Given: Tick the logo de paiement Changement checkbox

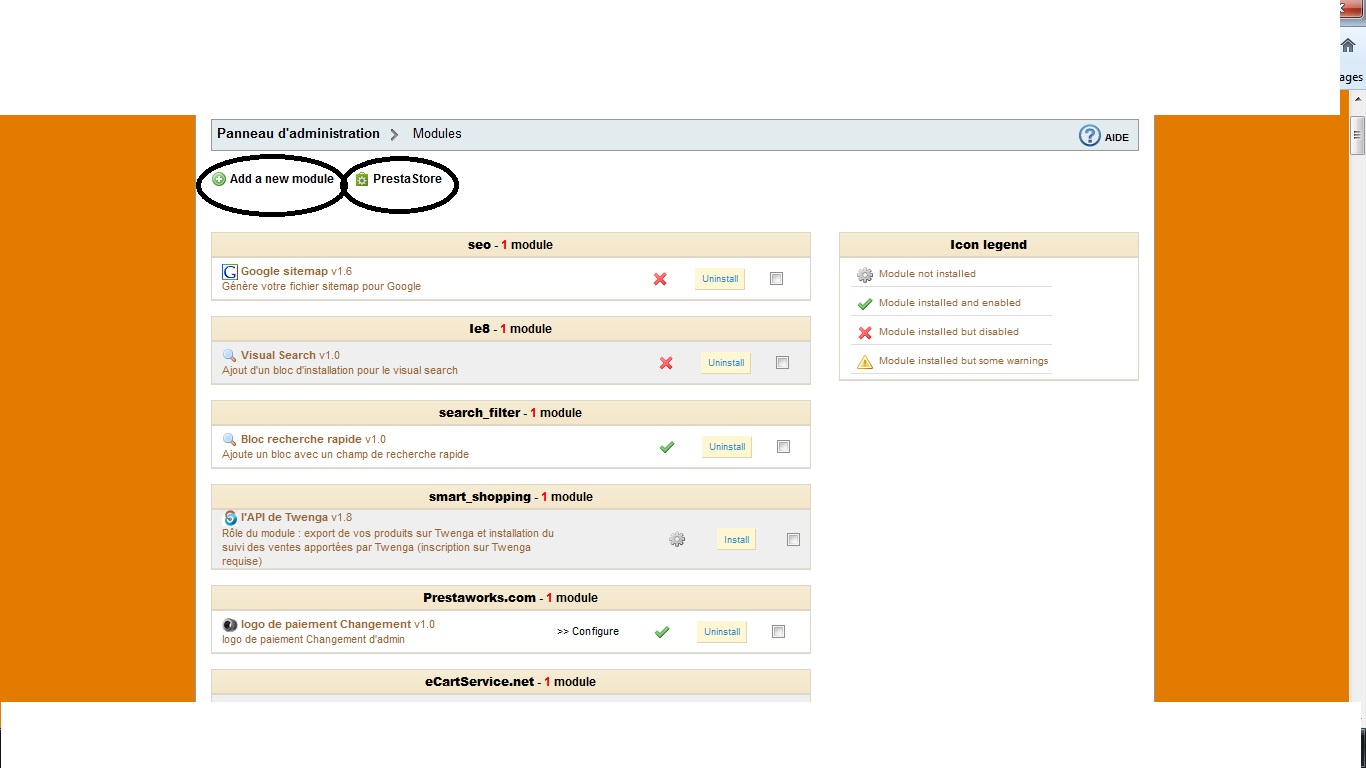Looking at the screenshot, I should click(x=778, y=632).
